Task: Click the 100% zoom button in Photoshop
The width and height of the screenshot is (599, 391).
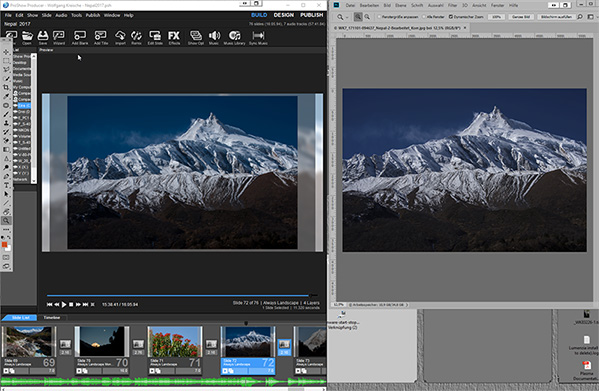Action: (496, 17)
